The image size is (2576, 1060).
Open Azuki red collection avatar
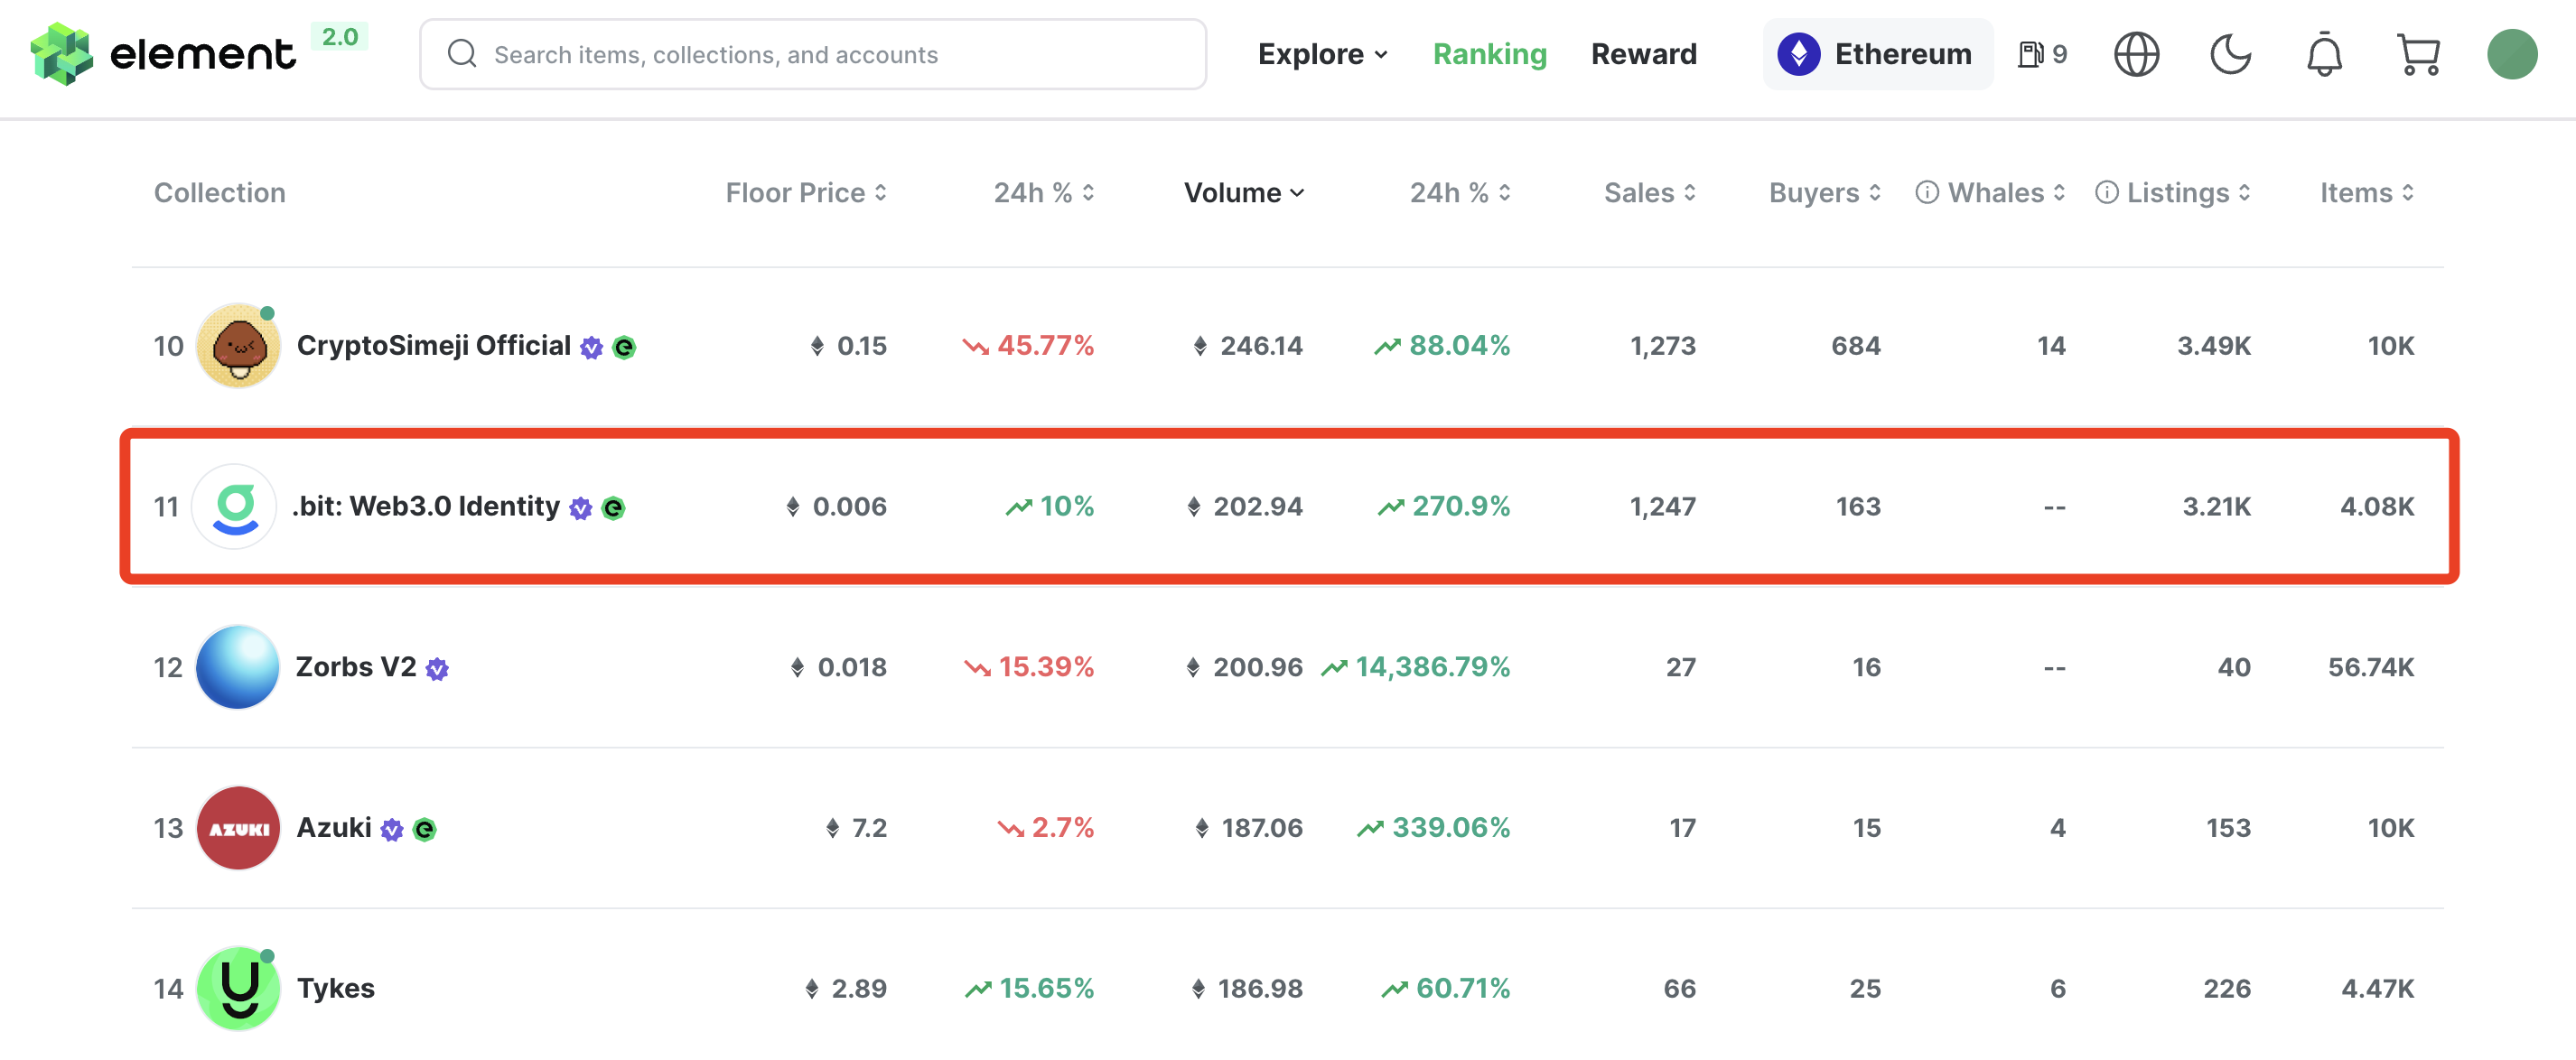coord(238,828)
